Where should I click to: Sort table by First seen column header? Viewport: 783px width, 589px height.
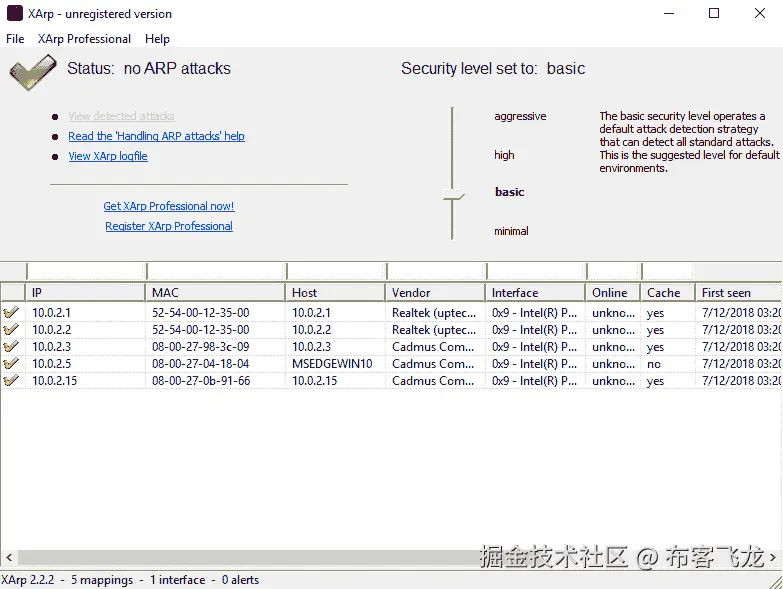coord(739,293)
